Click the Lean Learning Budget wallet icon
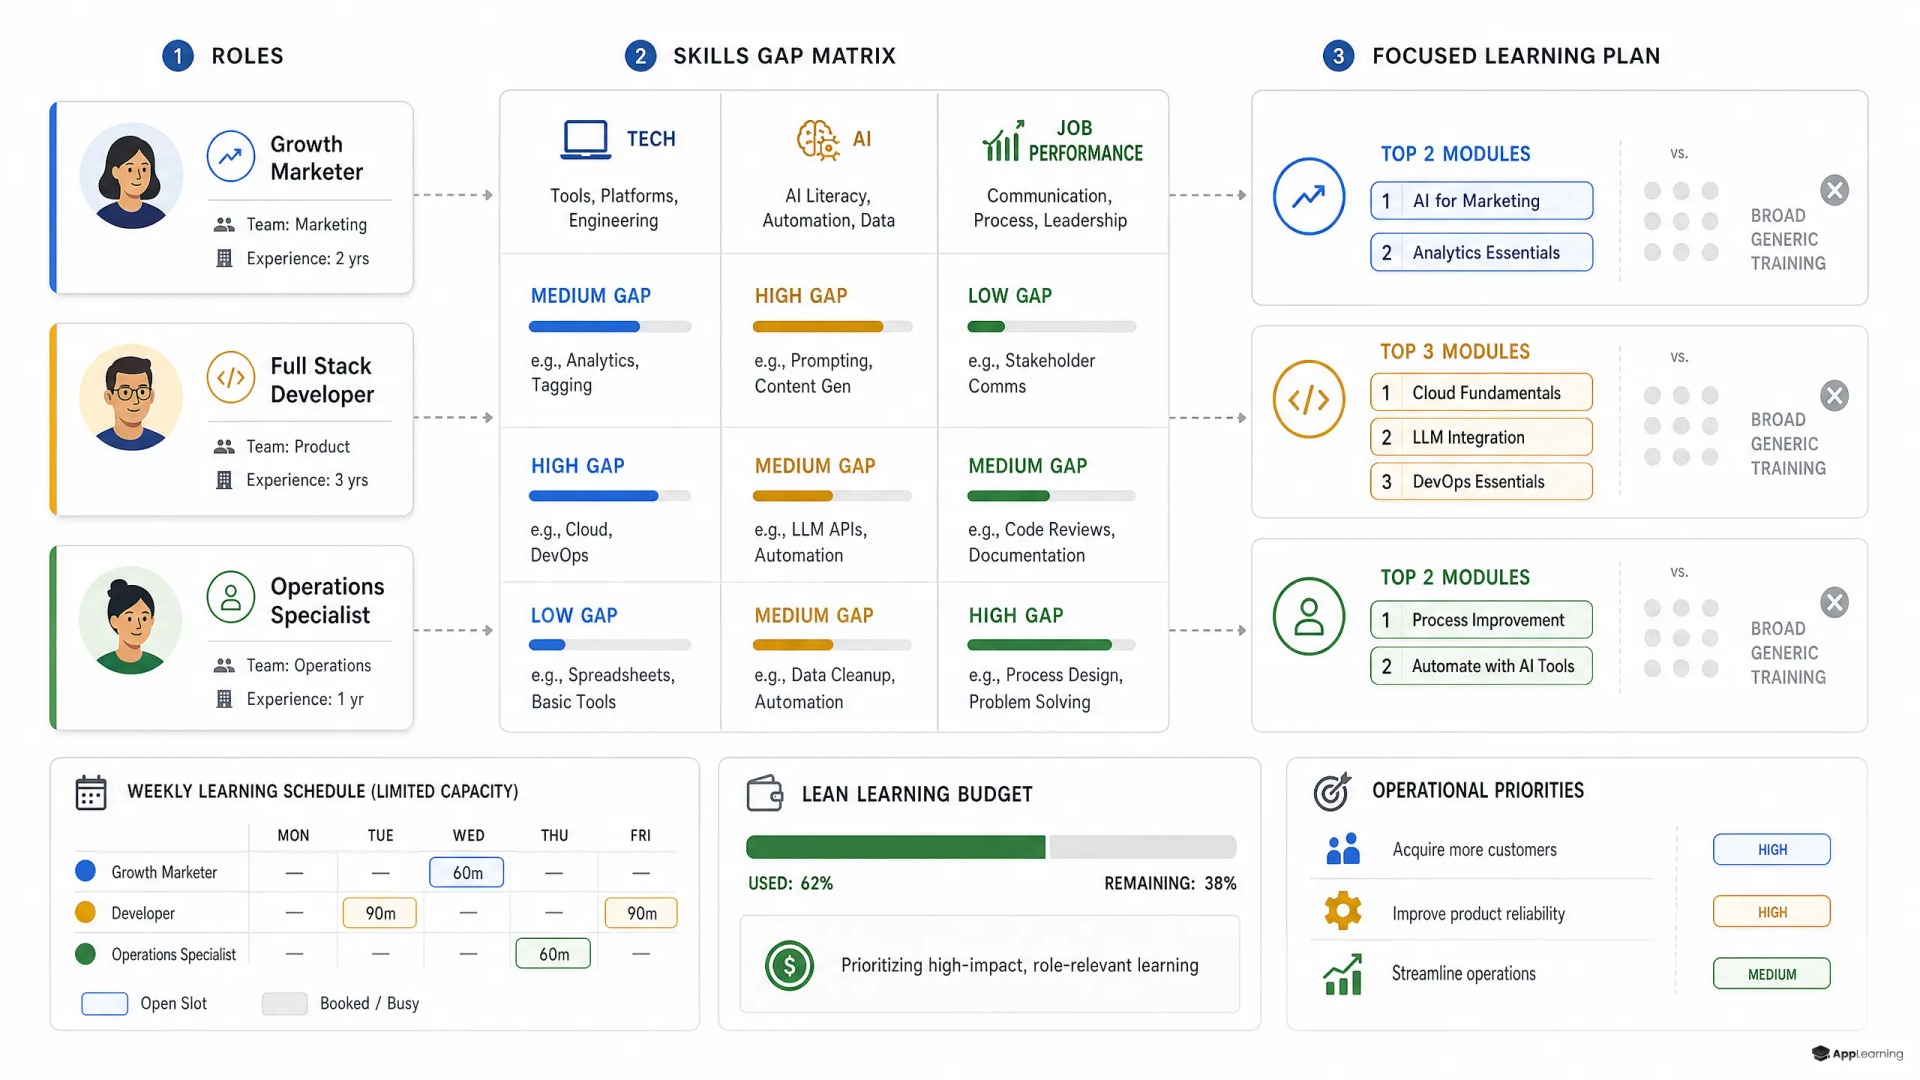The image size is (1920, 1080). [765, 793]
